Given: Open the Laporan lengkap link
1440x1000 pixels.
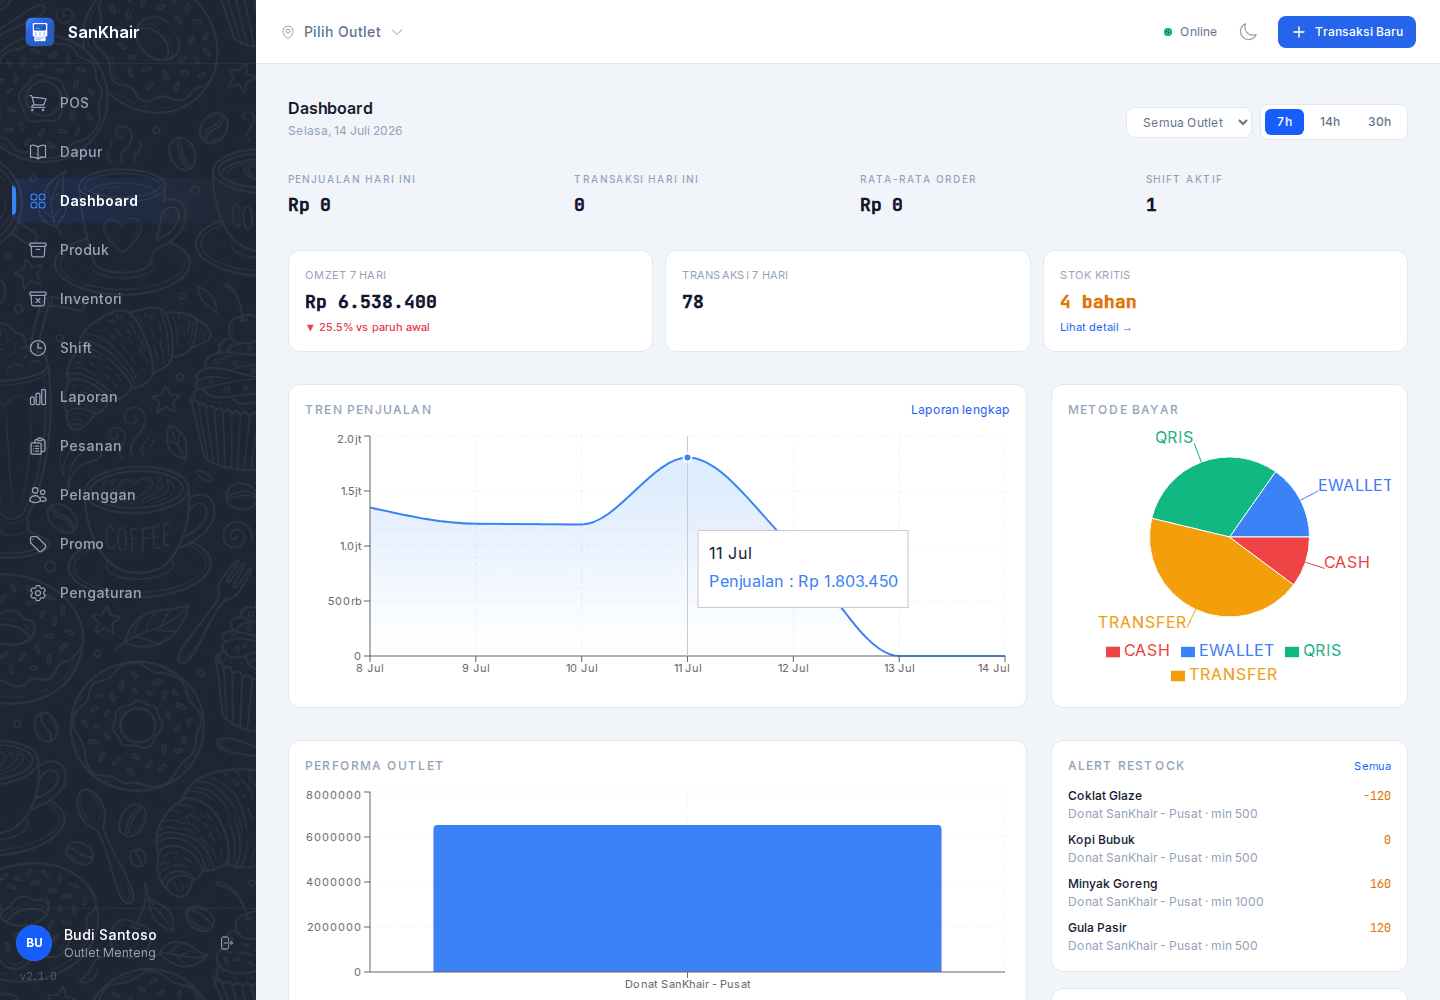Looking at the screenshot, I should tap(960, 410).
